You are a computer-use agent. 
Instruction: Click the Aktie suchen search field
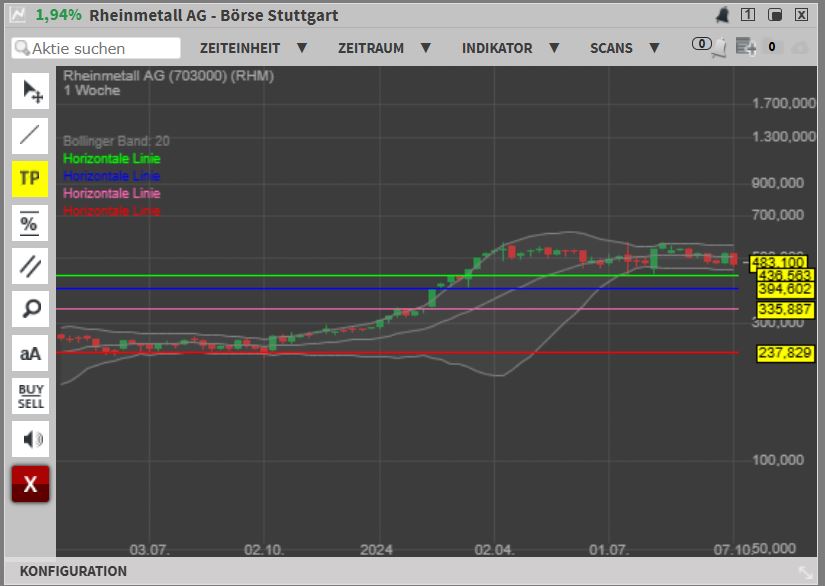pyautogui.click(x=96, y=48)
